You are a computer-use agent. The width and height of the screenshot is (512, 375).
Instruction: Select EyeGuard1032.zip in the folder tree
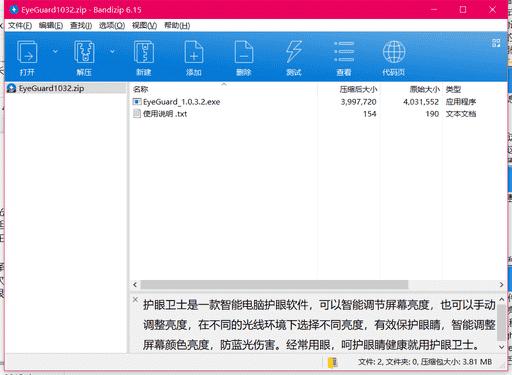point(51,88)
